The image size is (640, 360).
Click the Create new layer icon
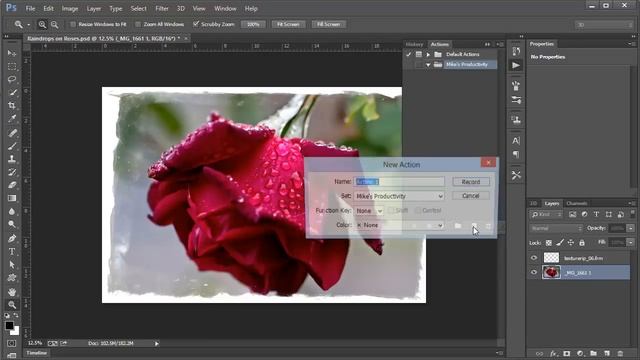607,353
